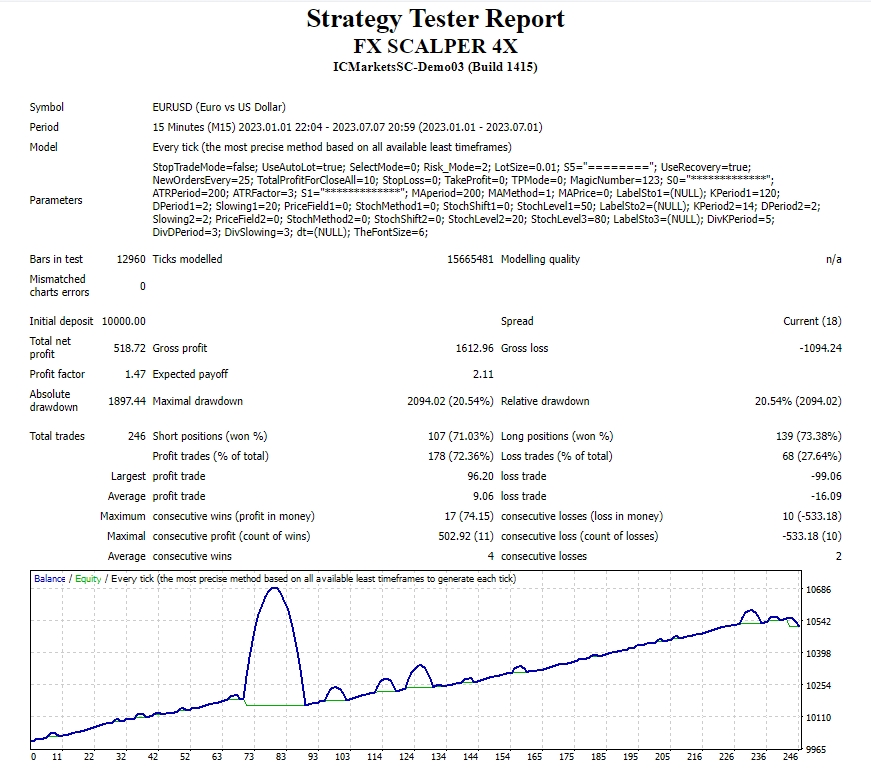Click the 'Strategy Tester Report' title

pos(435,19)
